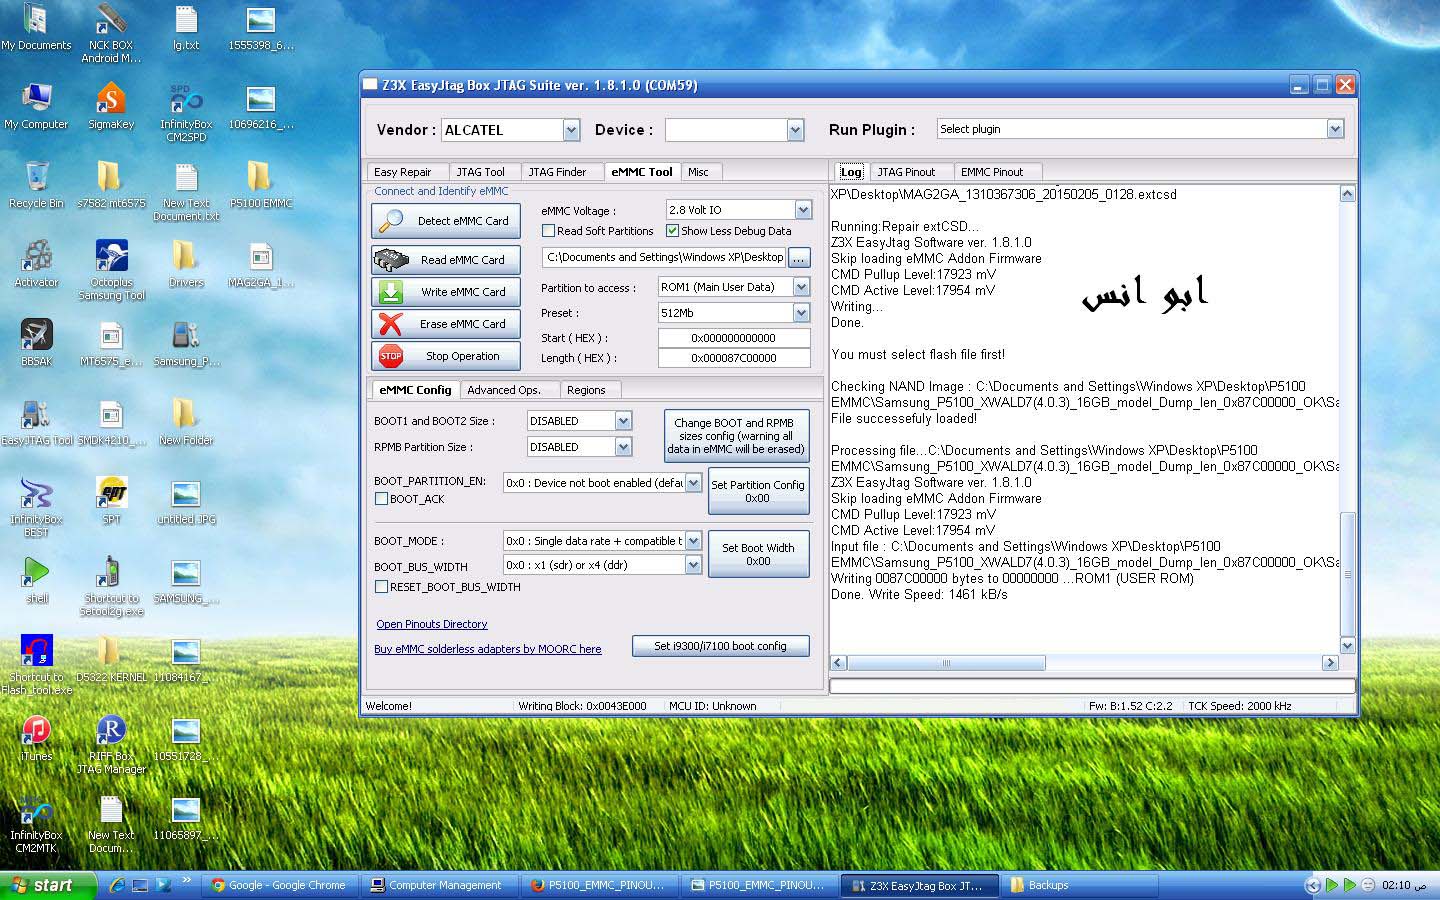Check RESET_BOOT_BUS_WIDTH checkbox

pos(381,587)
